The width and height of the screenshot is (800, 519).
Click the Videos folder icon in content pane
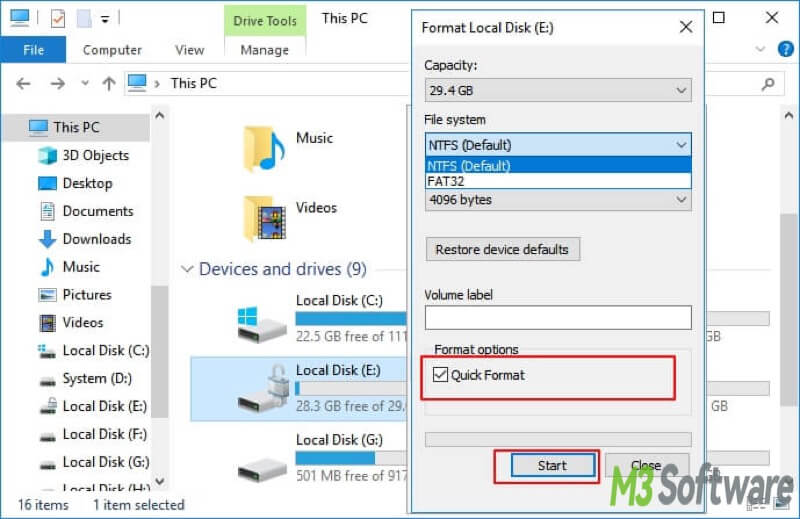(264, 218)
